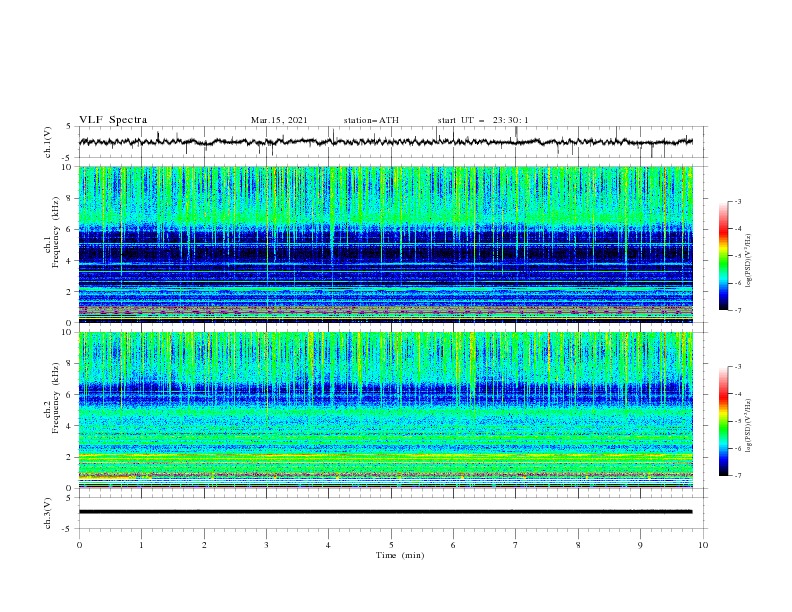
Task: Click time axis tick label '5'
Action: point(391,545)
